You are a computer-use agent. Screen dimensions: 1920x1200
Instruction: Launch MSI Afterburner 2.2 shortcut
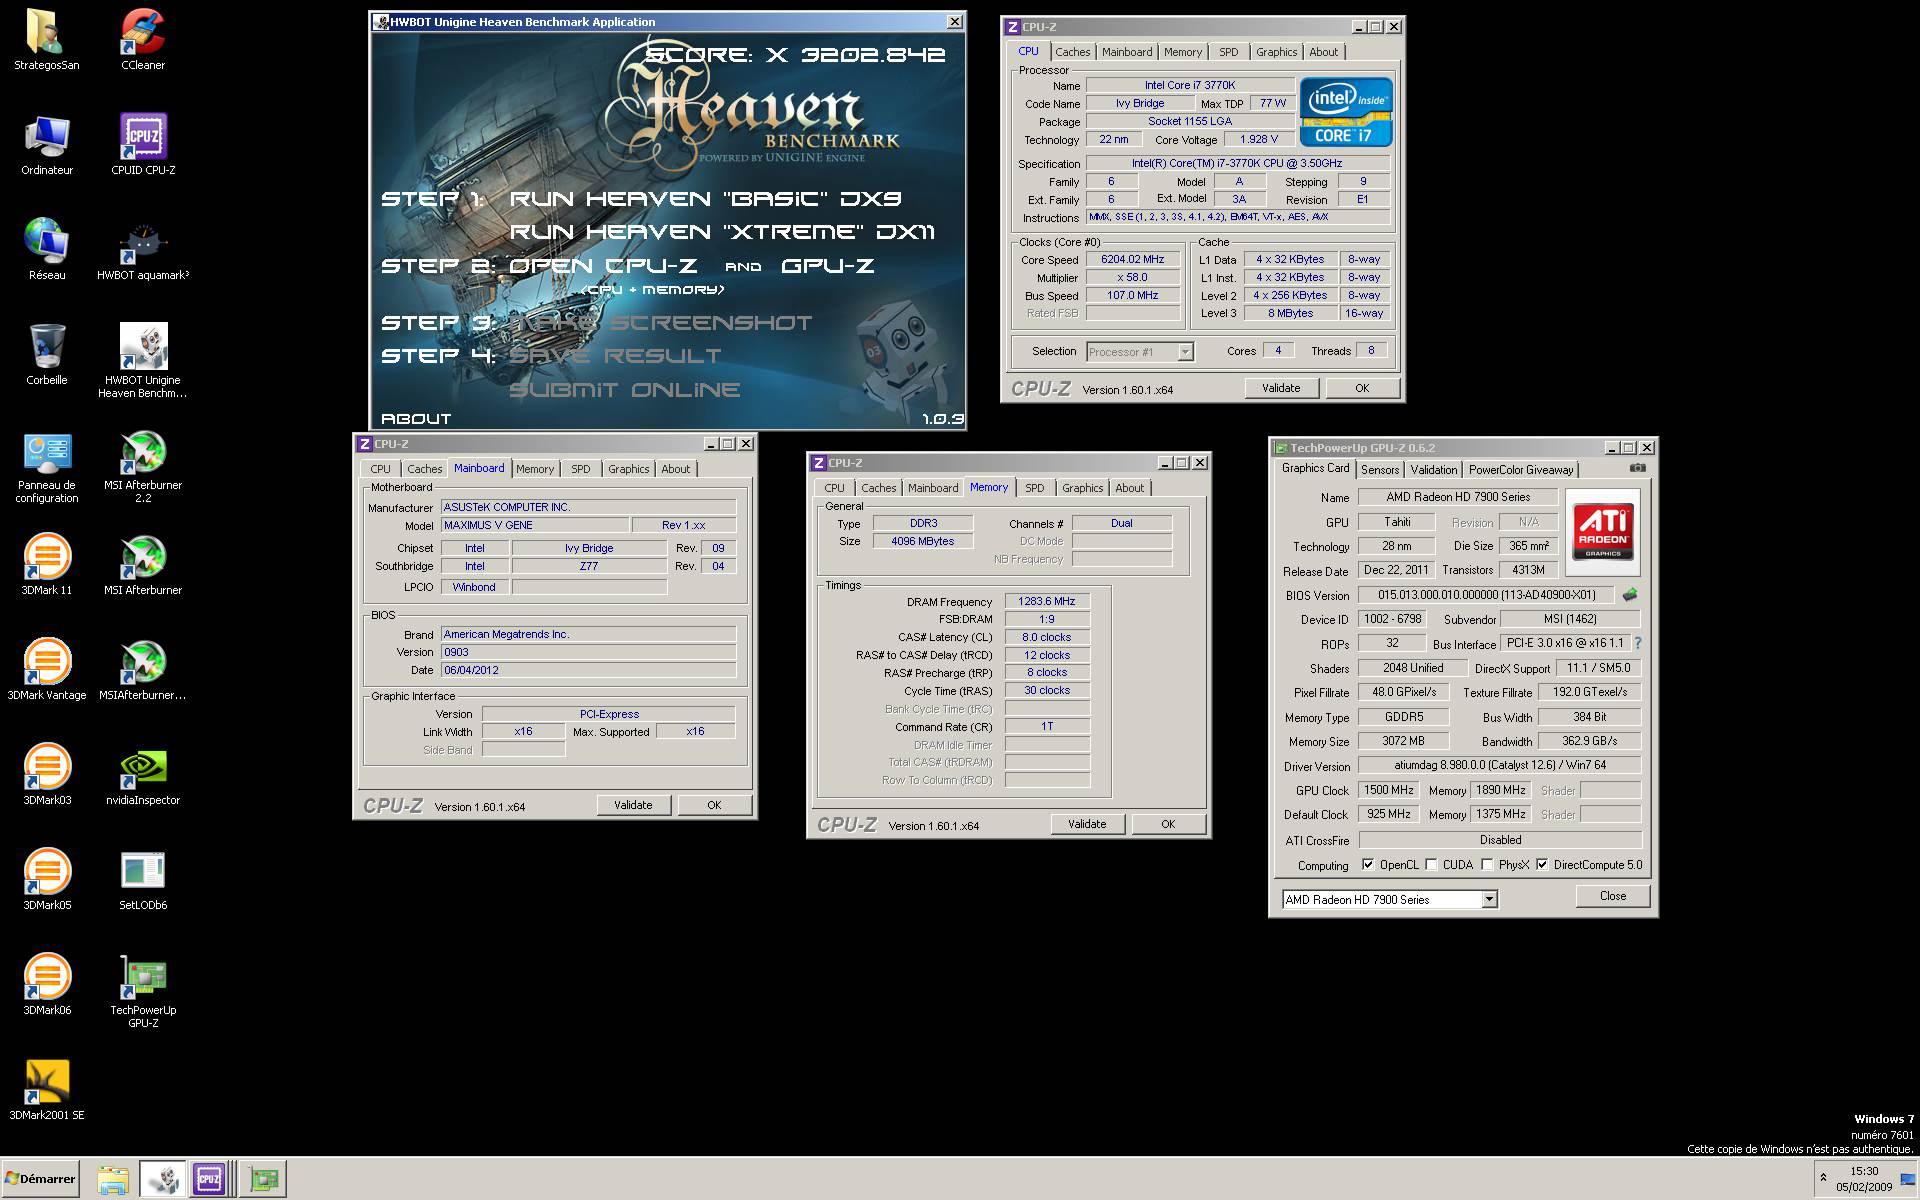click(143, 467)
